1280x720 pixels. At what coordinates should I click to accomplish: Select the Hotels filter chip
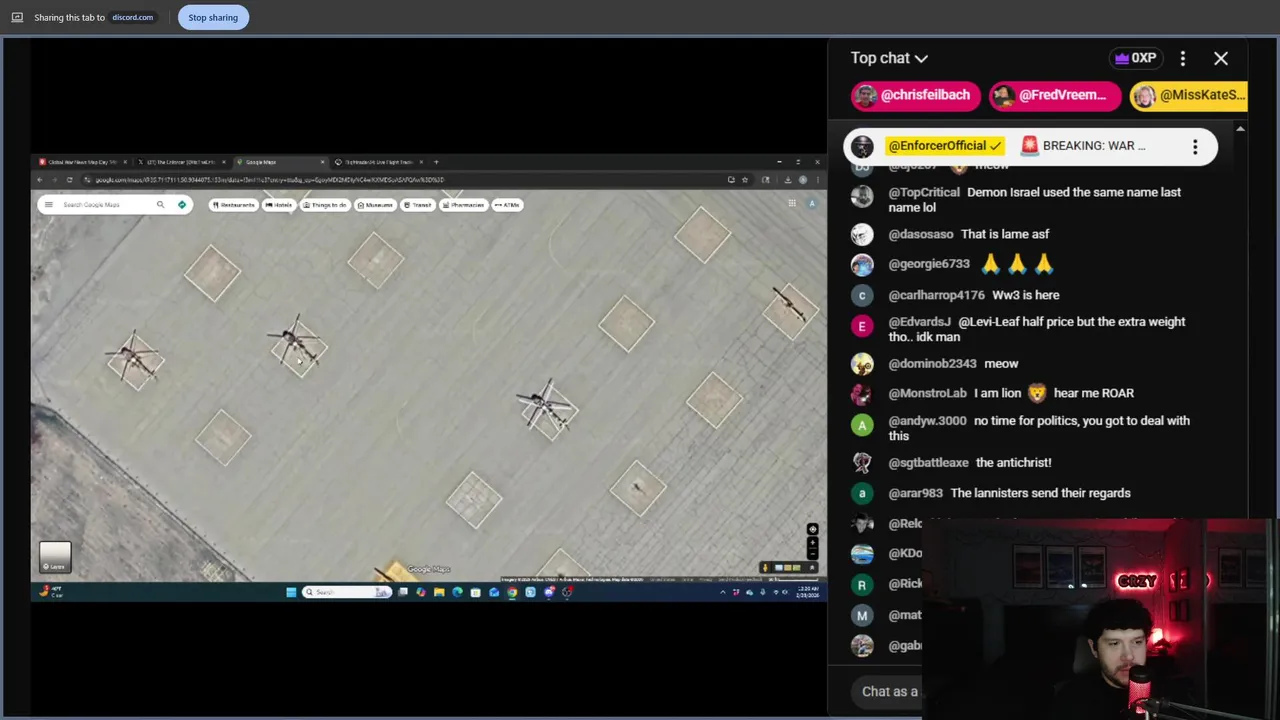[280, 205]
